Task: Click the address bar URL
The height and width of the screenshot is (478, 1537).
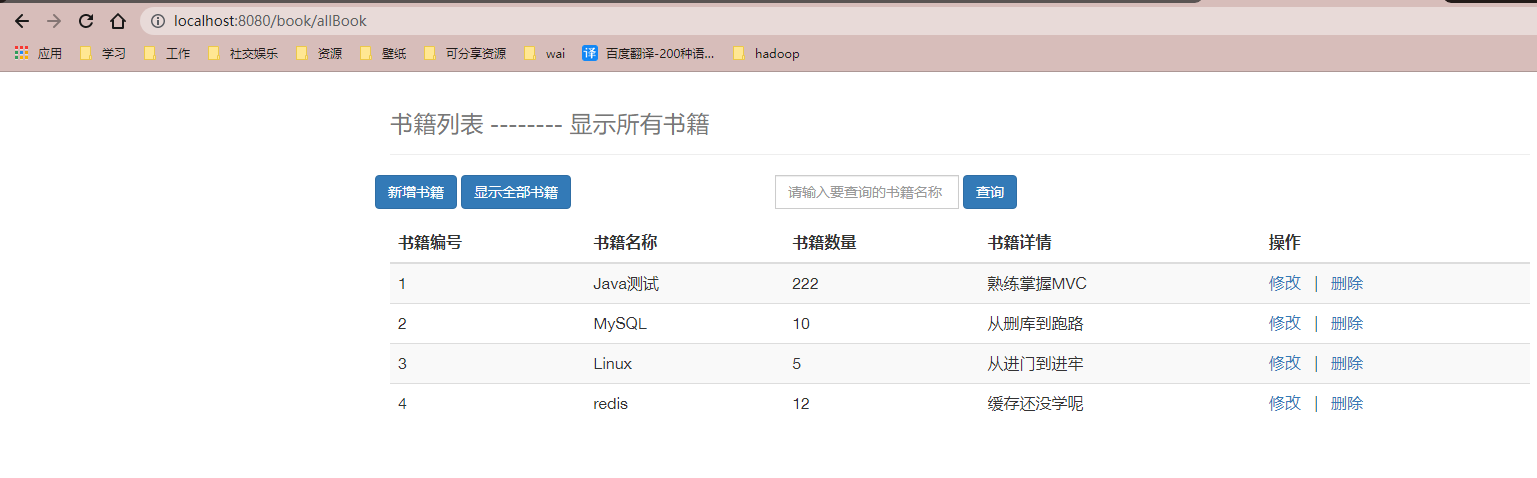Action: pos(270,21)
